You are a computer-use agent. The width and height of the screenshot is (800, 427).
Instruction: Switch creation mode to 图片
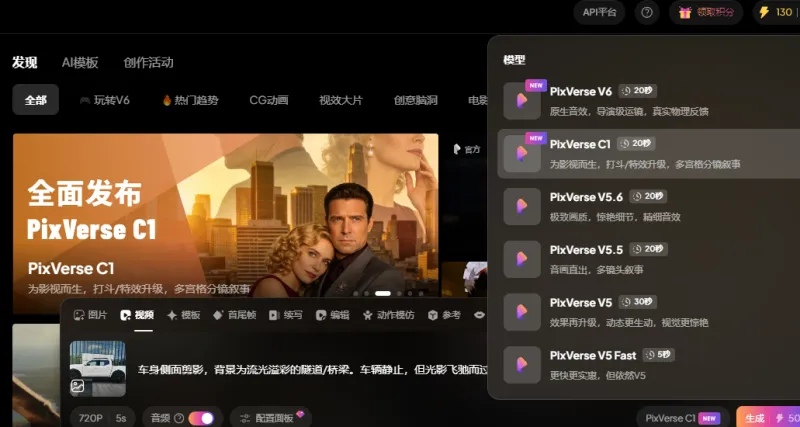point(90,315)
